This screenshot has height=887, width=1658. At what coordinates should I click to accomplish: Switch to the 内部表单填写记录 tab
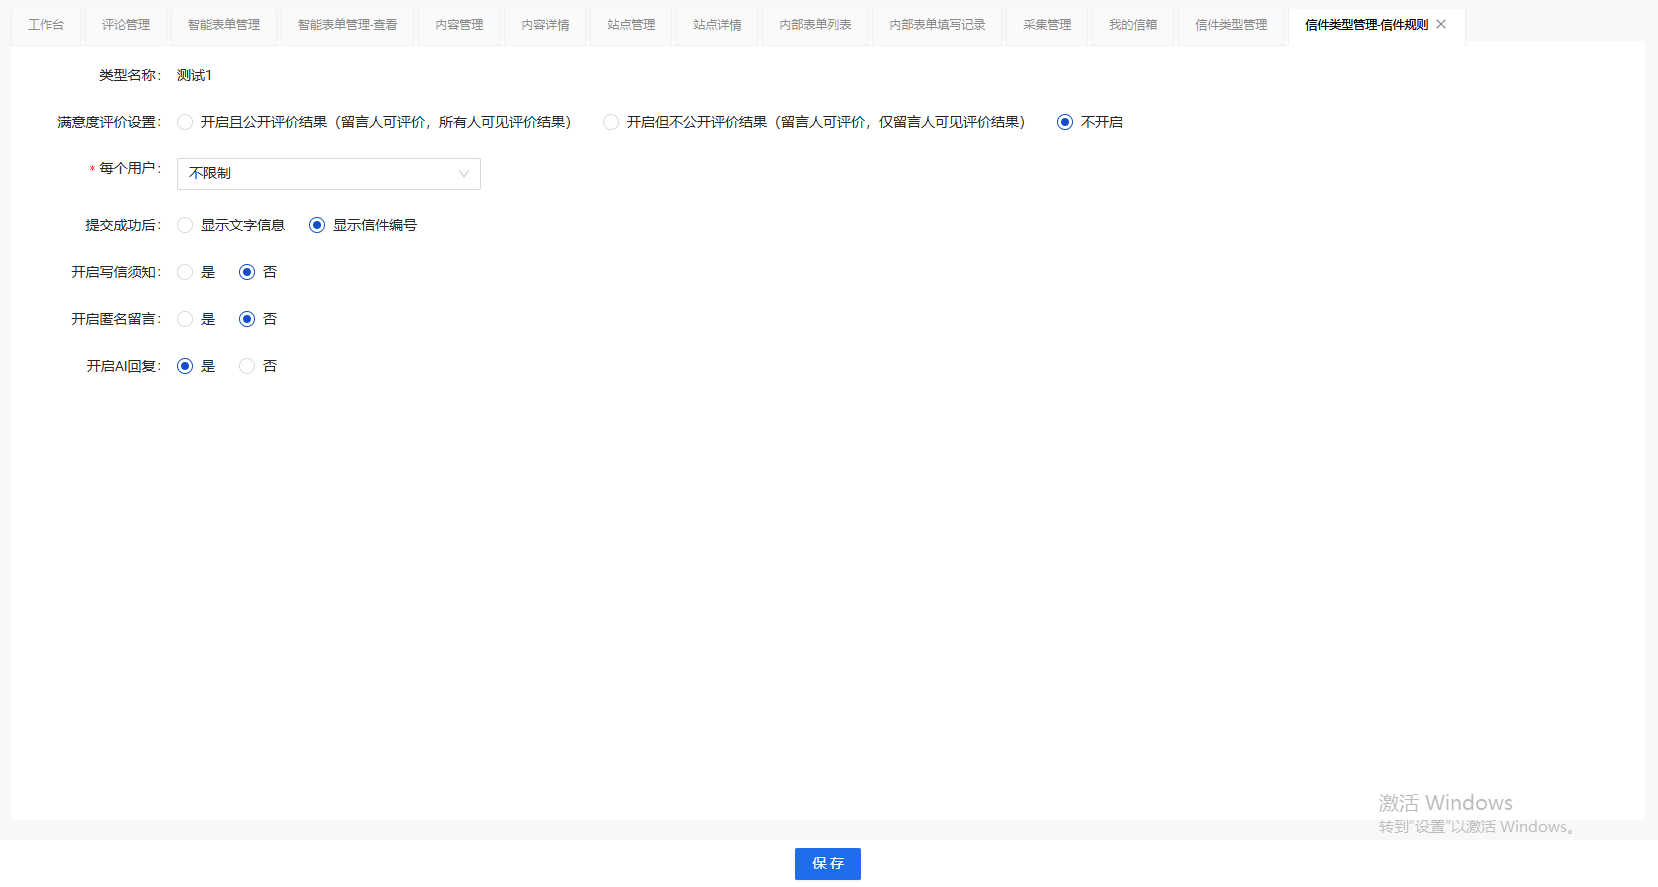pos(937,25)
